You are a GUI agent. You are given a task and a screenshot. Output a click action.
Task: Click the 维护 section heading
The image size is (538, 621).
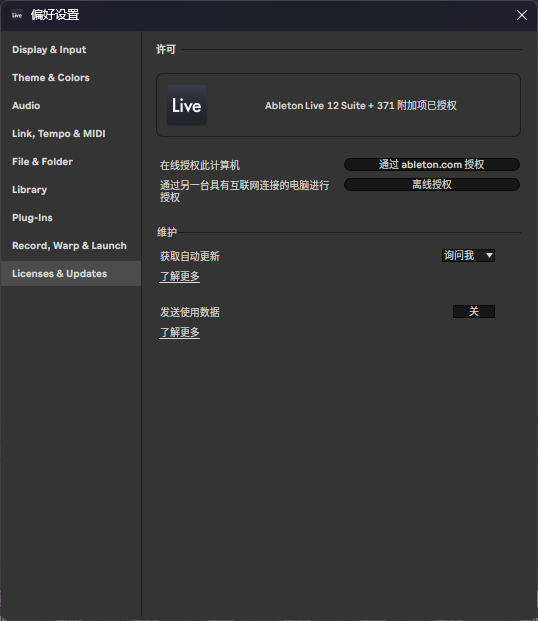(x=166, y=232)
